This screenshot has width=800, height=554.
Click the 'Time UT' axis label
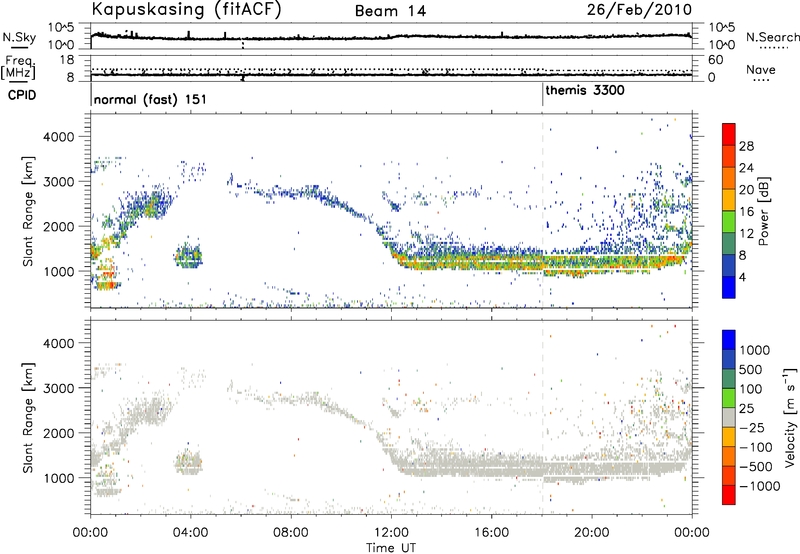coord(391,548)
